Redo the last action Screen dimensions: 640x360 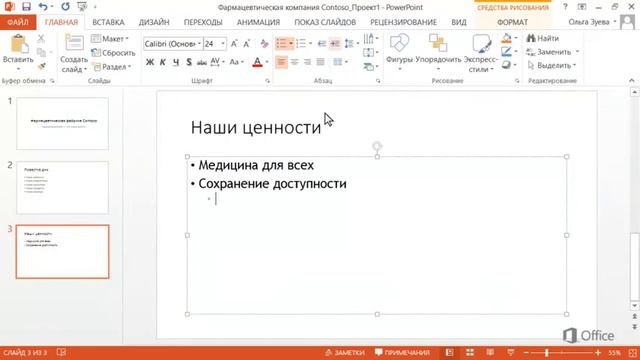[x=65, y=7]
